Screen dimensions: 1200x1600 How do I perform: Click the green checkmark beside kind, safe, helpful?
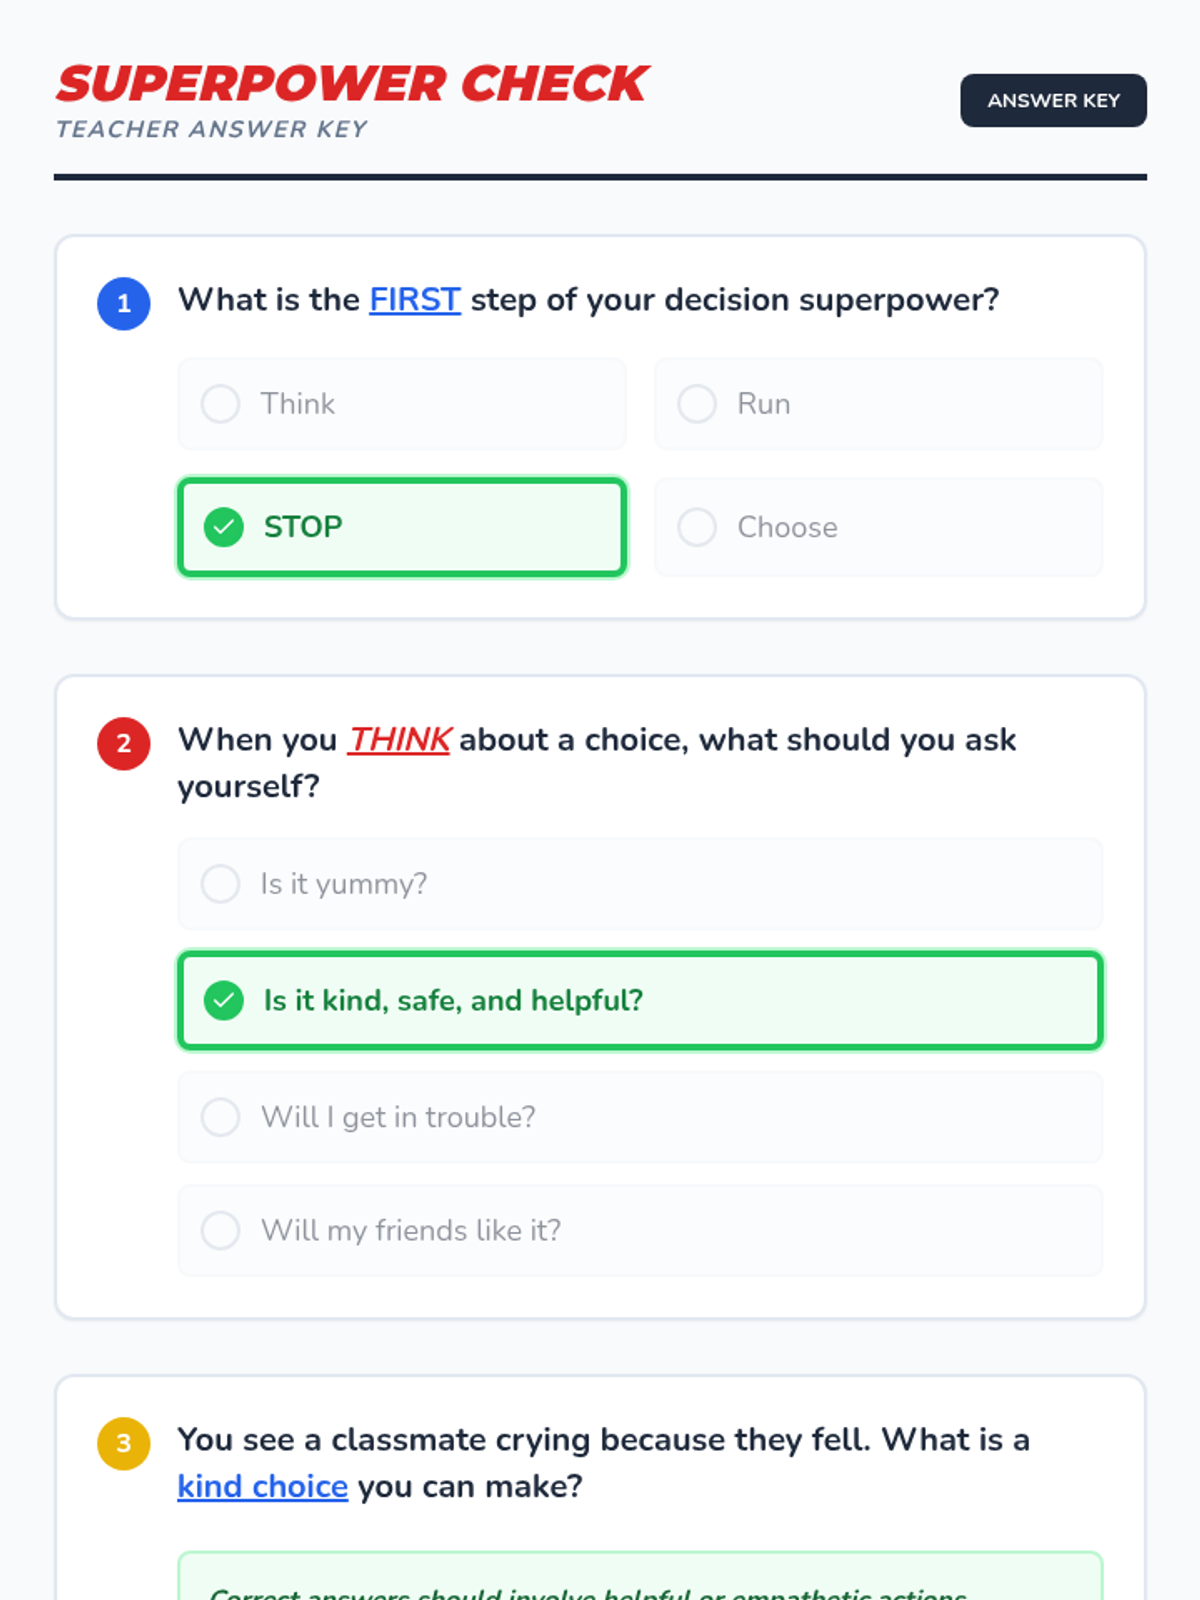point(223,1000)
